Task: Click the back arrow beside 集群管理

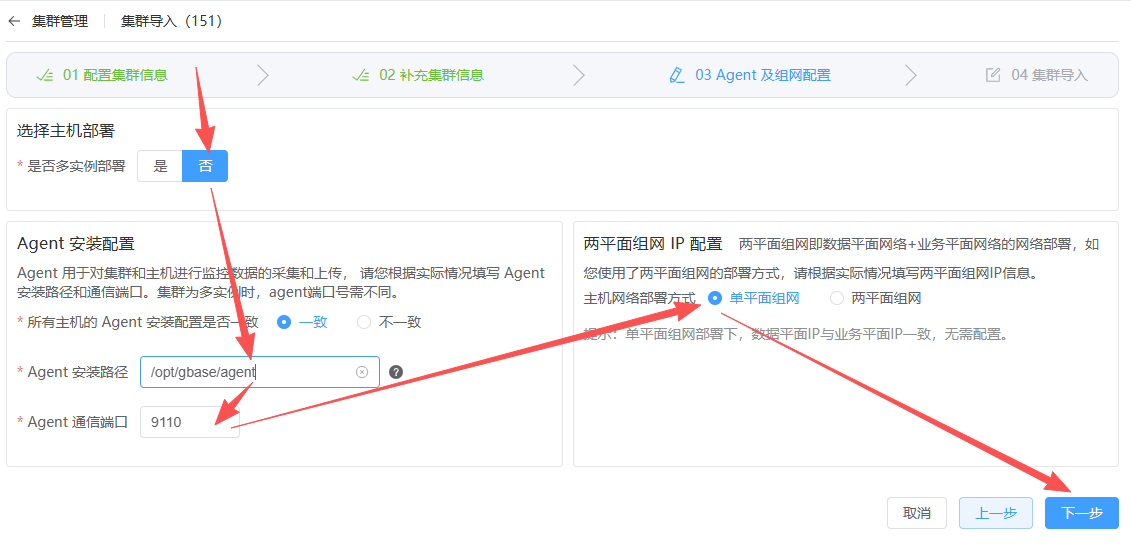Action: coord(14,21)
